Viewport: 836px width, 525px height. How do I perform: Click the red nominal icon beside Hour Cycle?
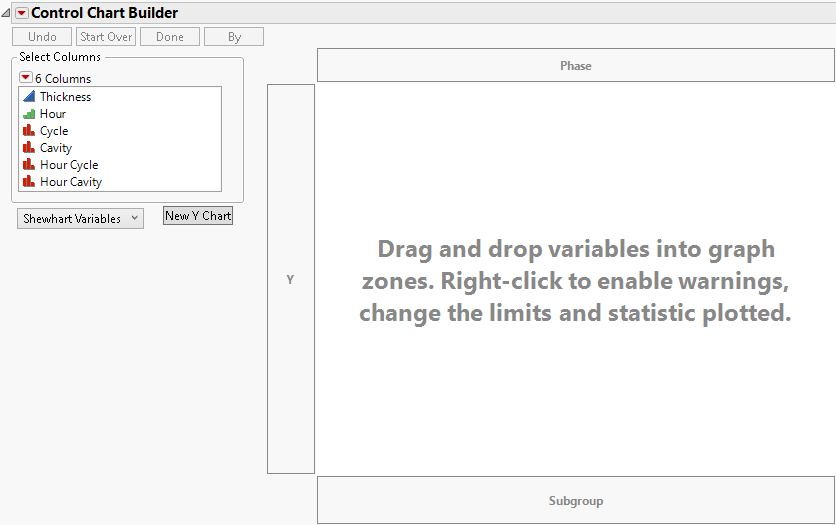[29, 165]
